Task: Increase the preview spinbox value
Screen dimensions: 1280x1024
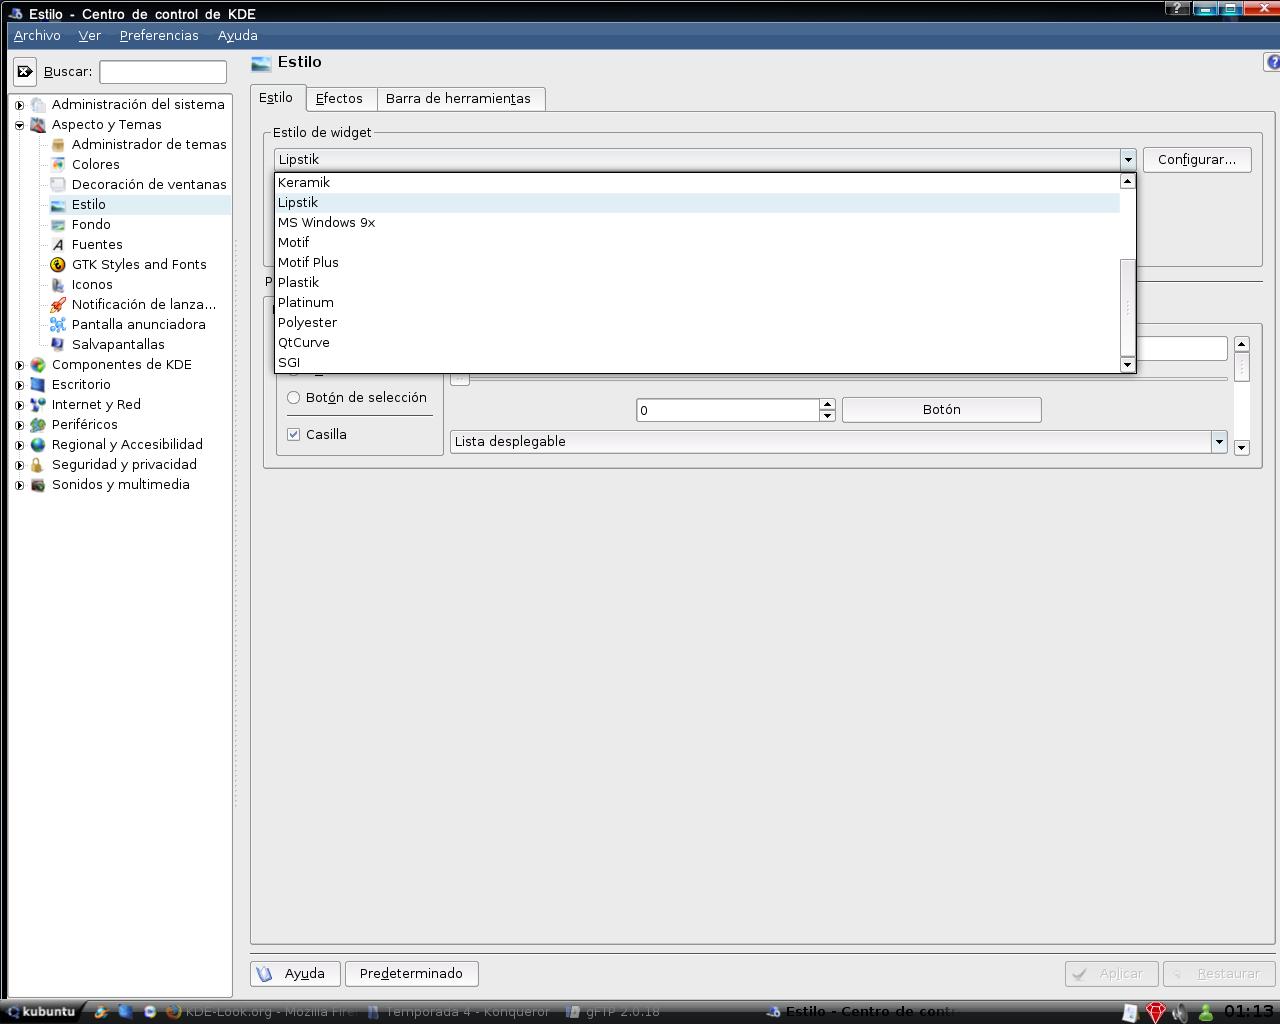Action: click(827, 404)
